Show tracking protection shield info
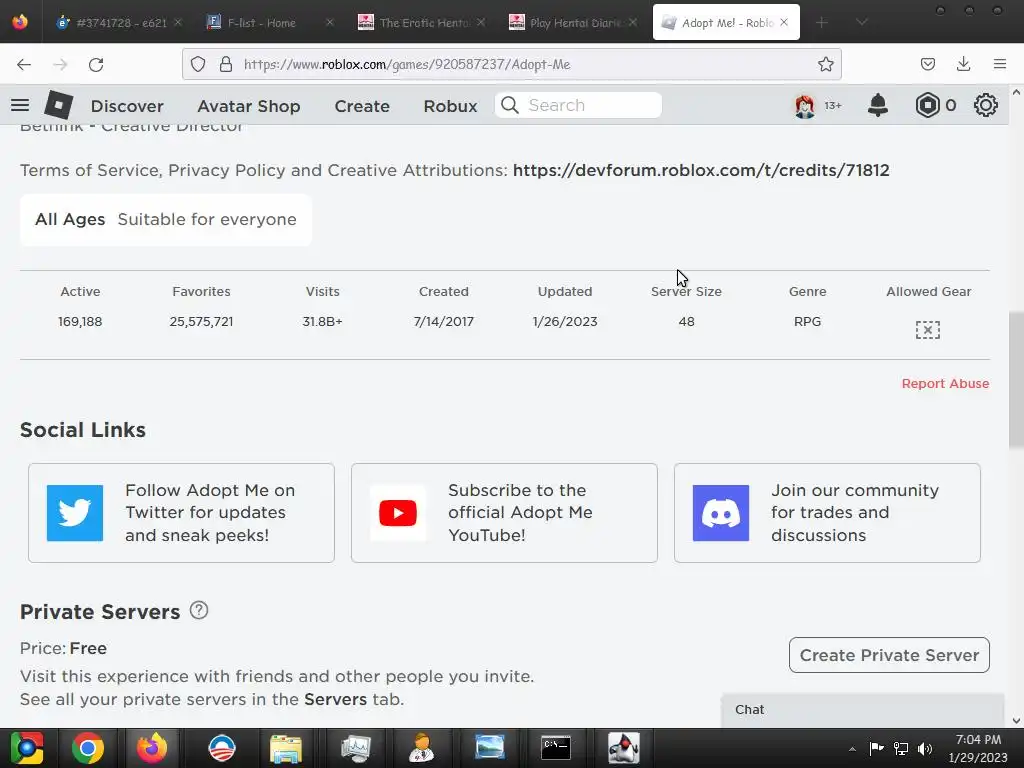1024x768 pixels. pos(198,64)
